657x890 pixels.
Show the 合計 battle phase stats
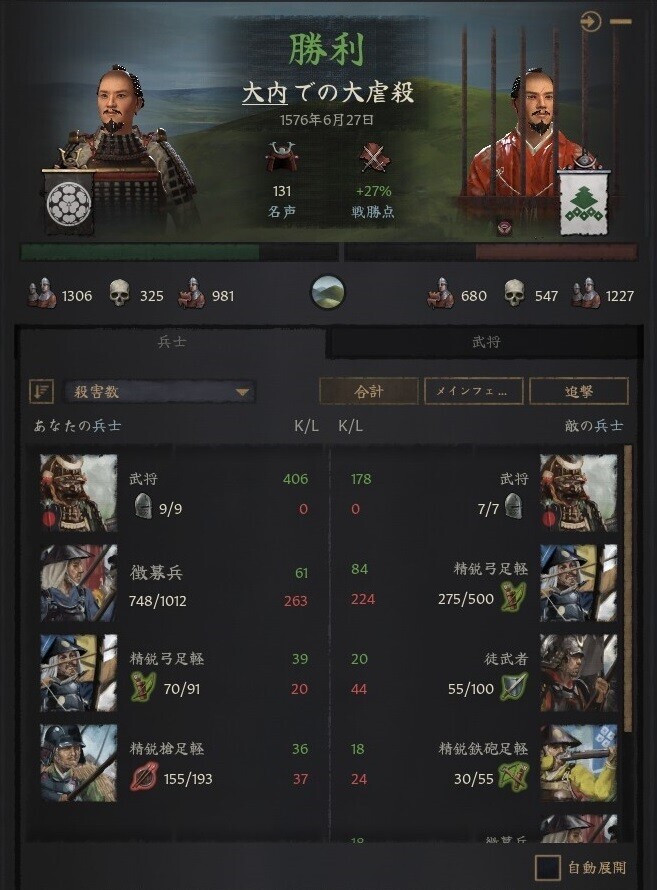pos(369,391)
